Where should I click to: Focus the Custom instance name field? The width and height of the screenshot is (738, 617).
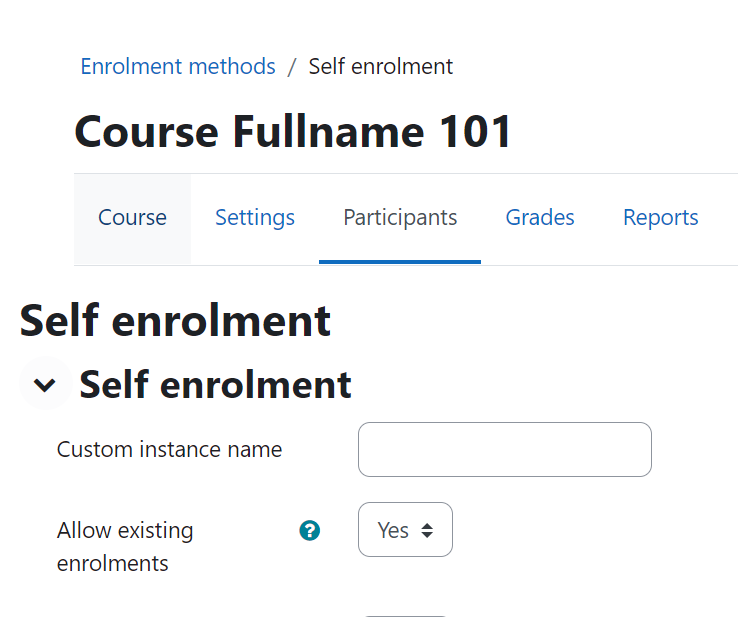(505, 449)
